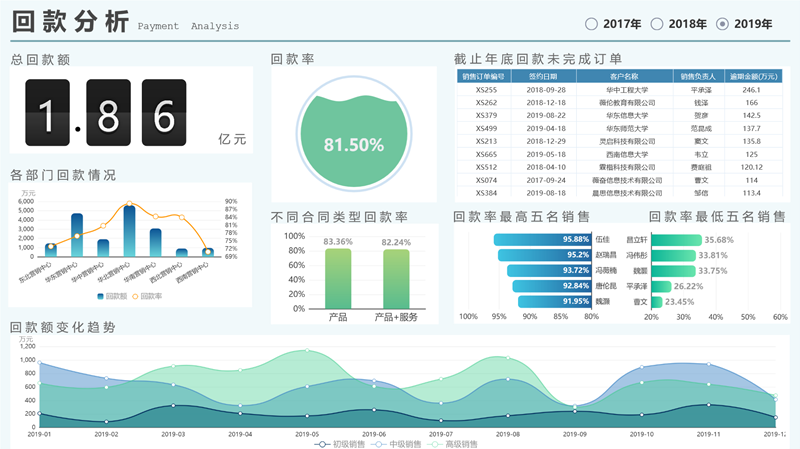The image size is (800, 449).
Task: Toggle 回款额 legend icon in department chart
Action: 102,297
